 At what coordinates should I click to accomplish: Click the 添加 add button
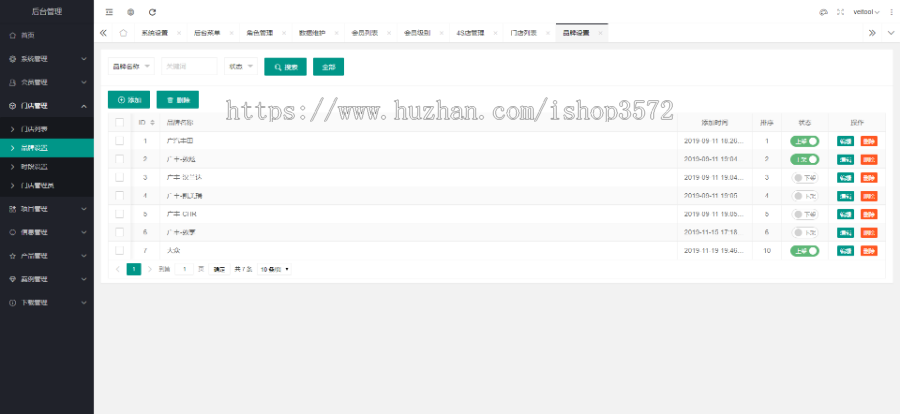tap(129, 100)
